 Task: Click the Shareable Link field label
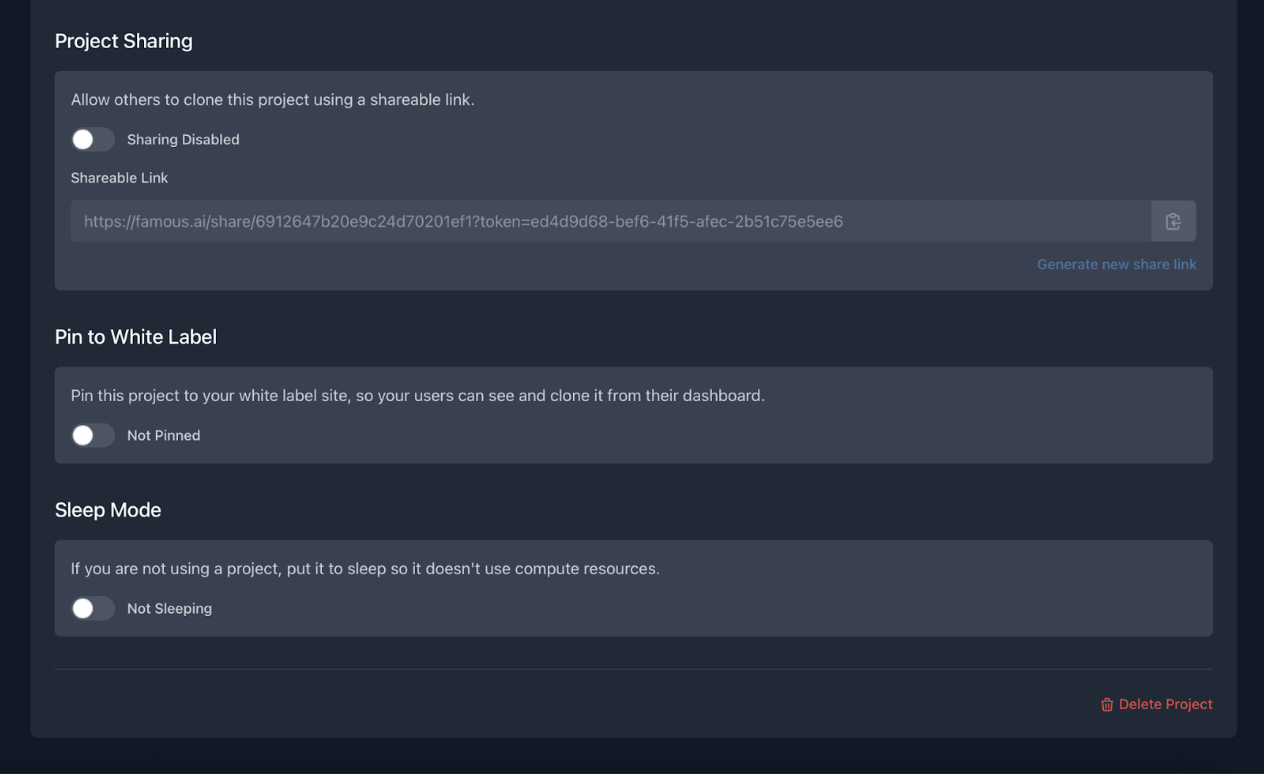tap(120, 178)
